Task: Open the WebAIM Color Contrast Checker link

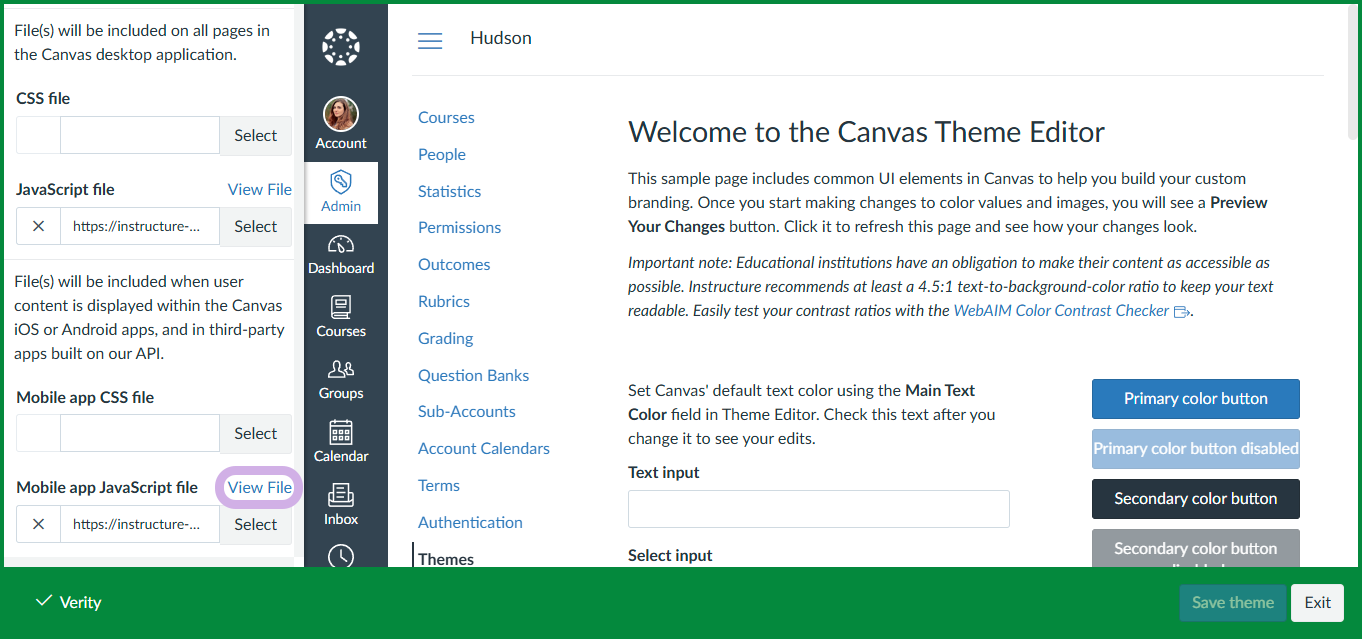Action: tap(1061, 310)
